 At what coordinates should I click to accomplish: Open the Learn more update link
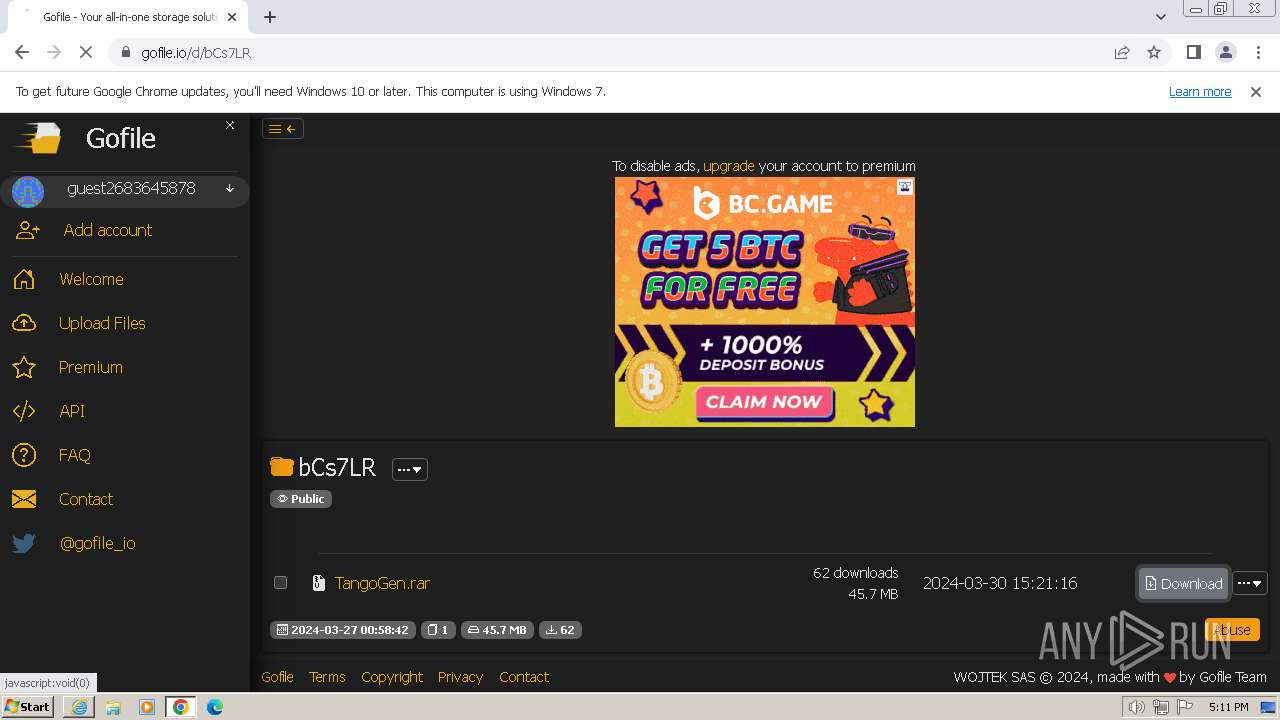pyautogui.click(x=1200, y=92)
